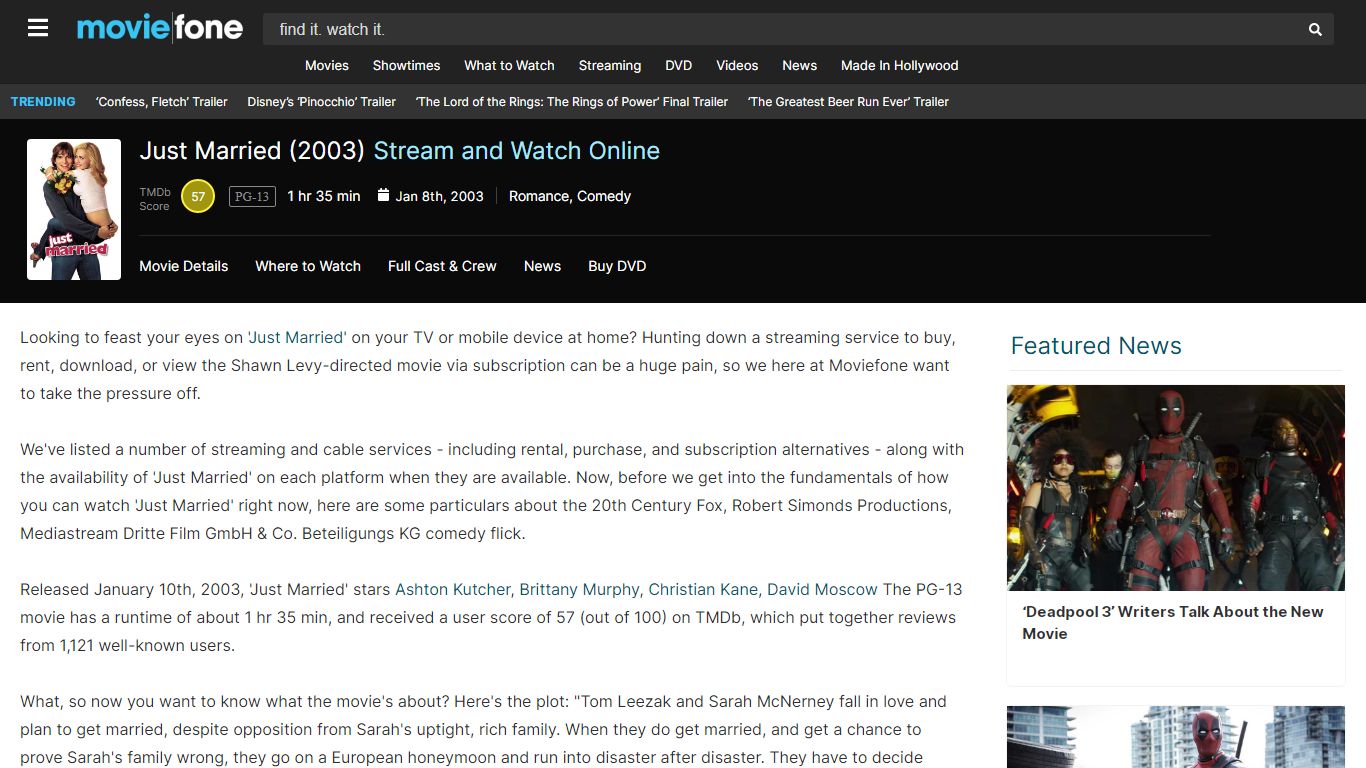
Task: Click the search magnifier icon
Action: (1315, 29)
